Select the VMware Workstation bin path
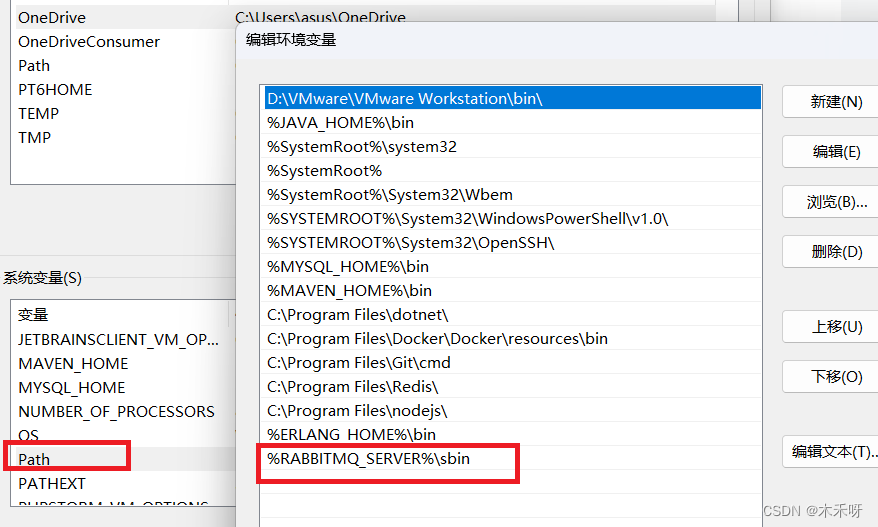Image resolution: width=878 pixels, height=527 pixels. coord(404,98)
